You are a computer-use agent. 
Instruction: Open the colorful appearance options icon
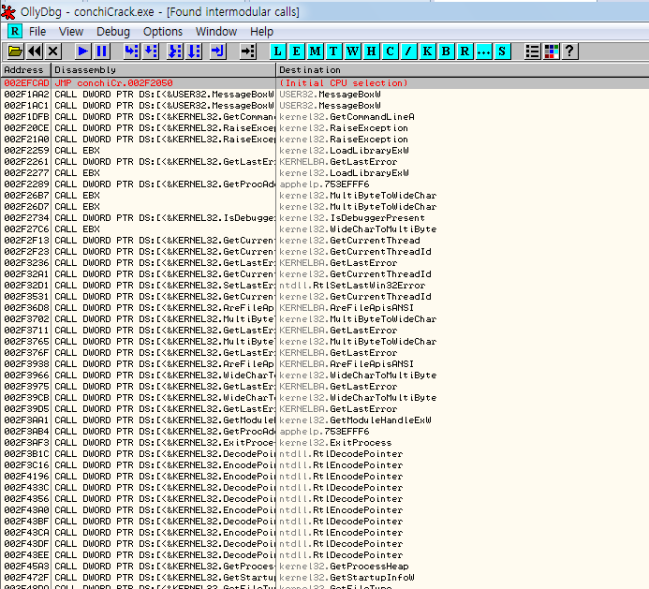551,51
